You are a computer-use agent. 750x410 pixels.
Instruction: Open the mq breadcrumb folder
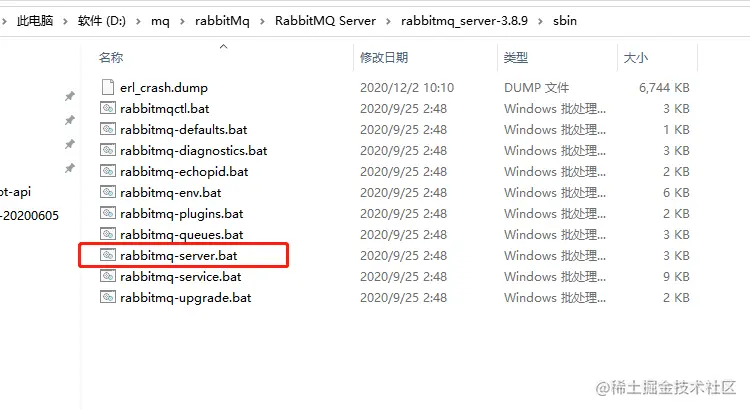pyautogui.click(x=160, y=21)
